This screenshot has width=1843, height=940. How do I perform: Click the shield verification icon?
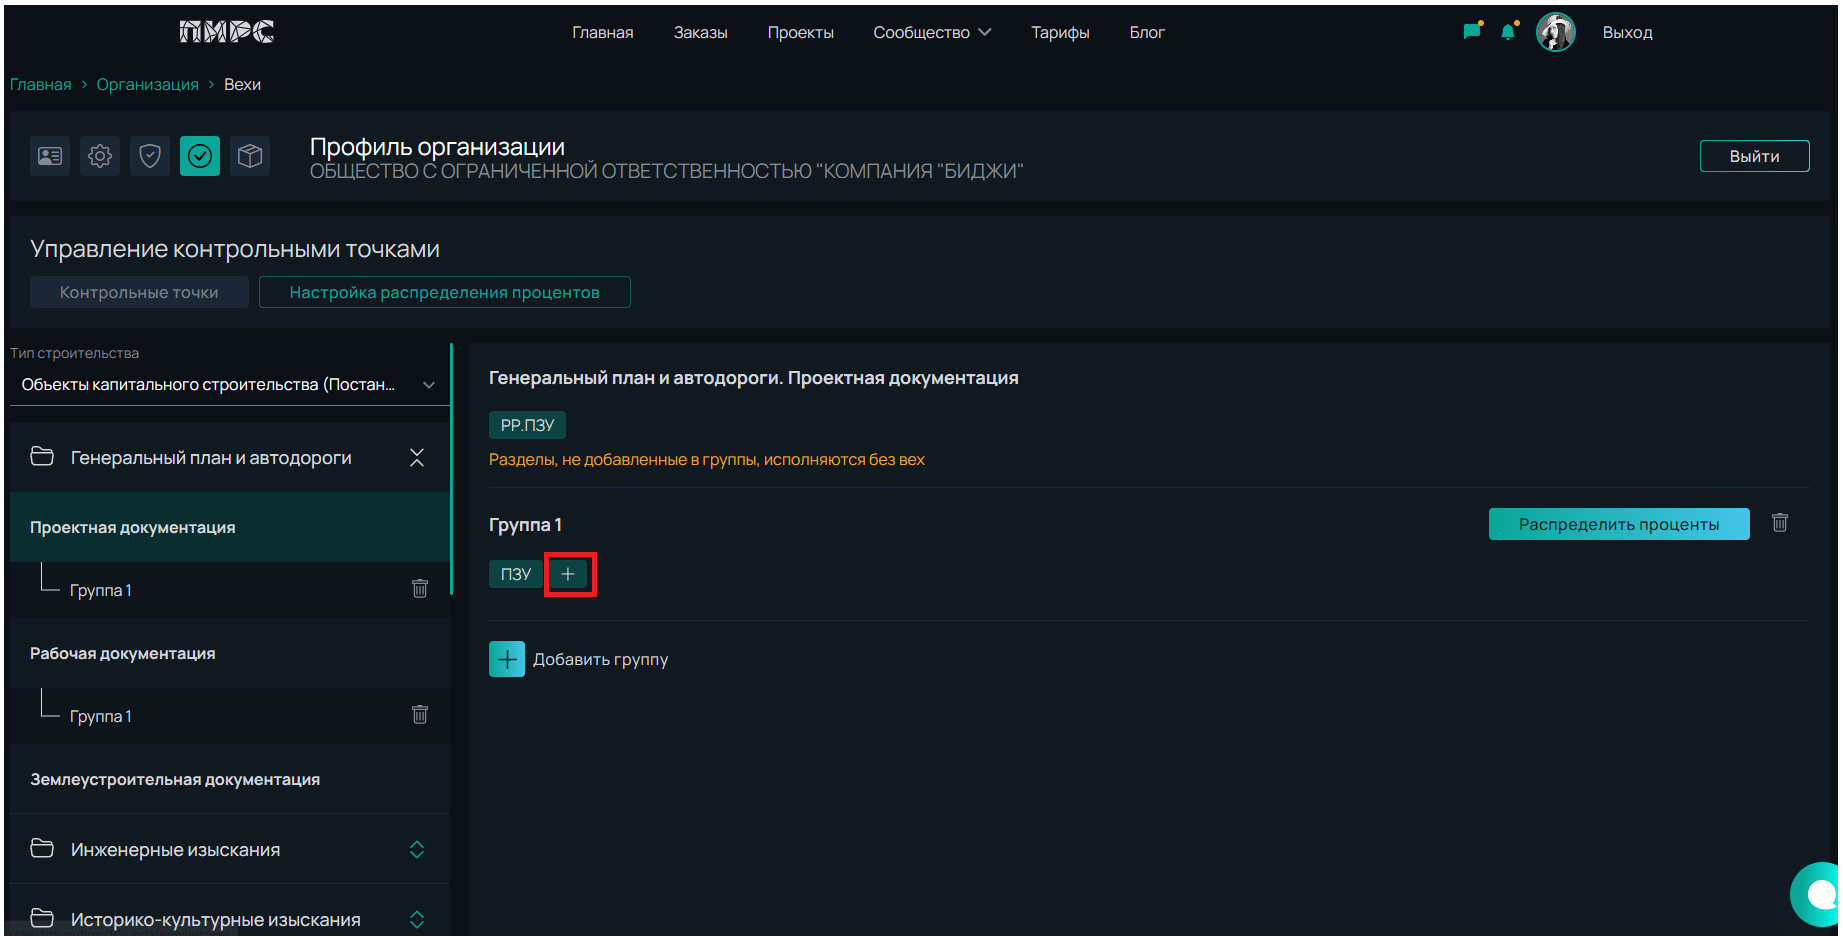point(150,156)
